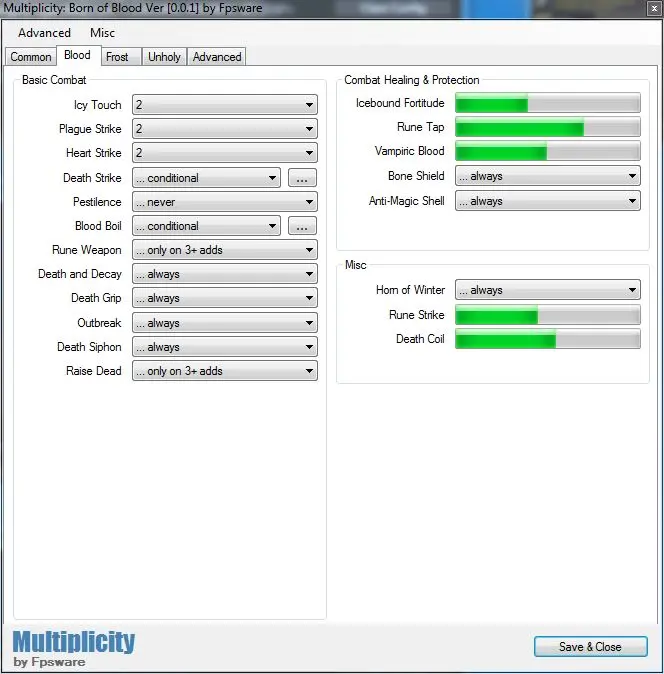Close the Multiplicity settings window
Viewport: 664px width, 674px height.
(654, 8)
